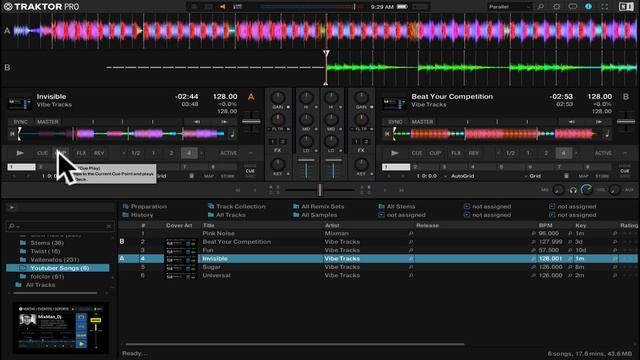
Task: Increase loop size arrow on Deck A
Action: [x=201, y=153]
